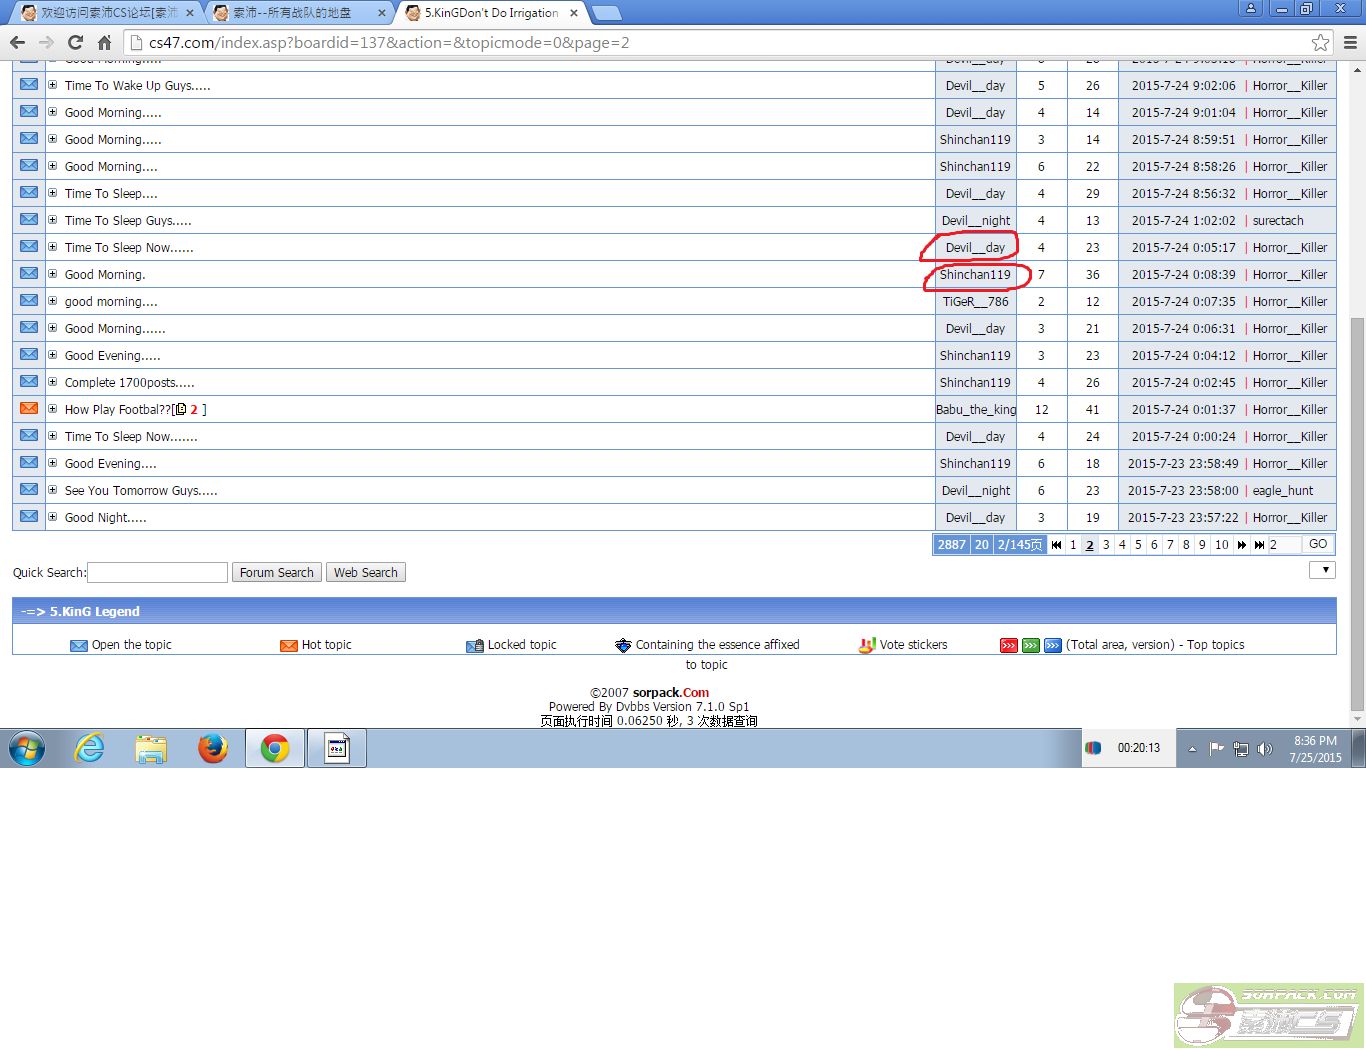The height and width of the screenshot is (1050, 1366).
Task: Expand the Time To Wake Up Guys topic
Action: 53,85
